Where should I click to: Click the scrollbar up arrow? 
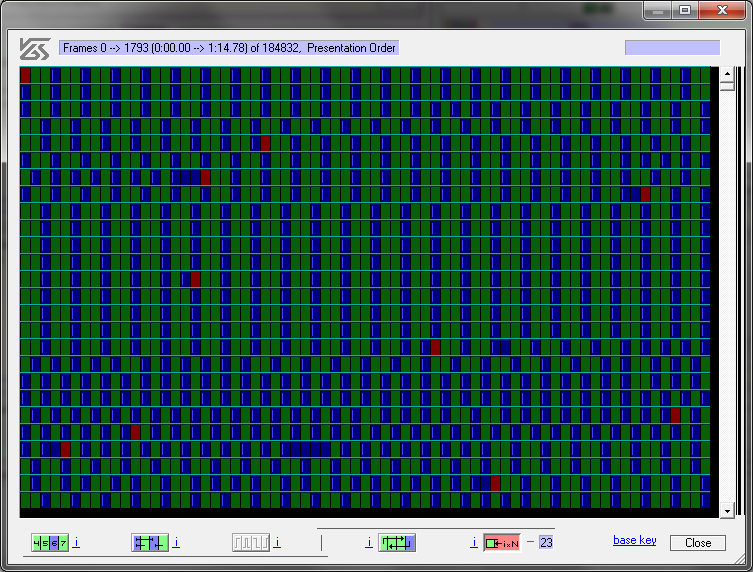727,73
